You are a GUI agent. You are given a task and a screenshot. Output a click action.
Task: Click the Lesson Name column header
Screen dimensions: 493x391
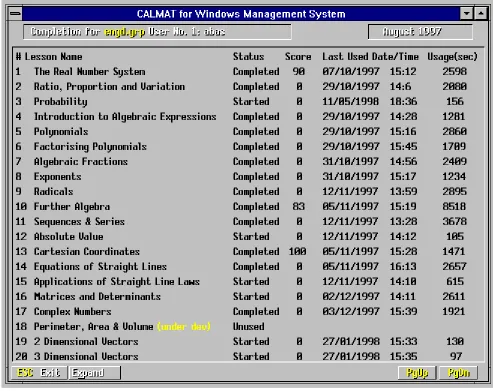click(53, 57)
